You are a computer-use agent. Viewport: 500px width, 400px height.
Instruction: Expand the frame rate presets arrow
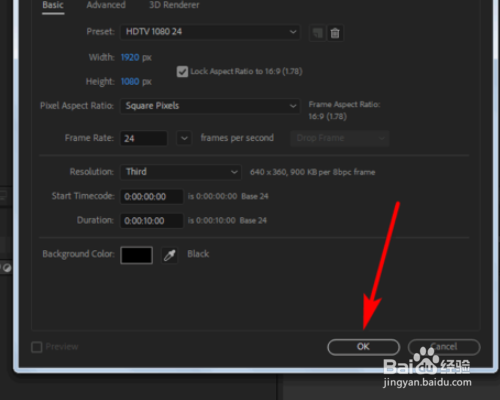pos(184,138)
